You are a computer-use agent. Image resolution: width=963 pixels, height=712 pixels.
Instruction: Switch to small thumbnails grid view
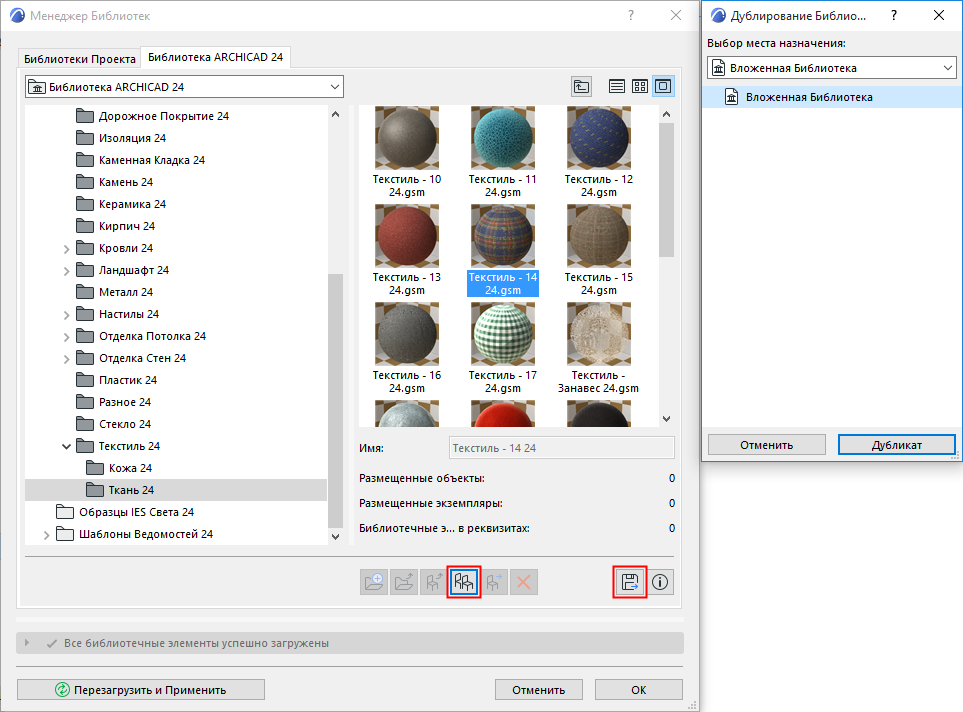640,87
